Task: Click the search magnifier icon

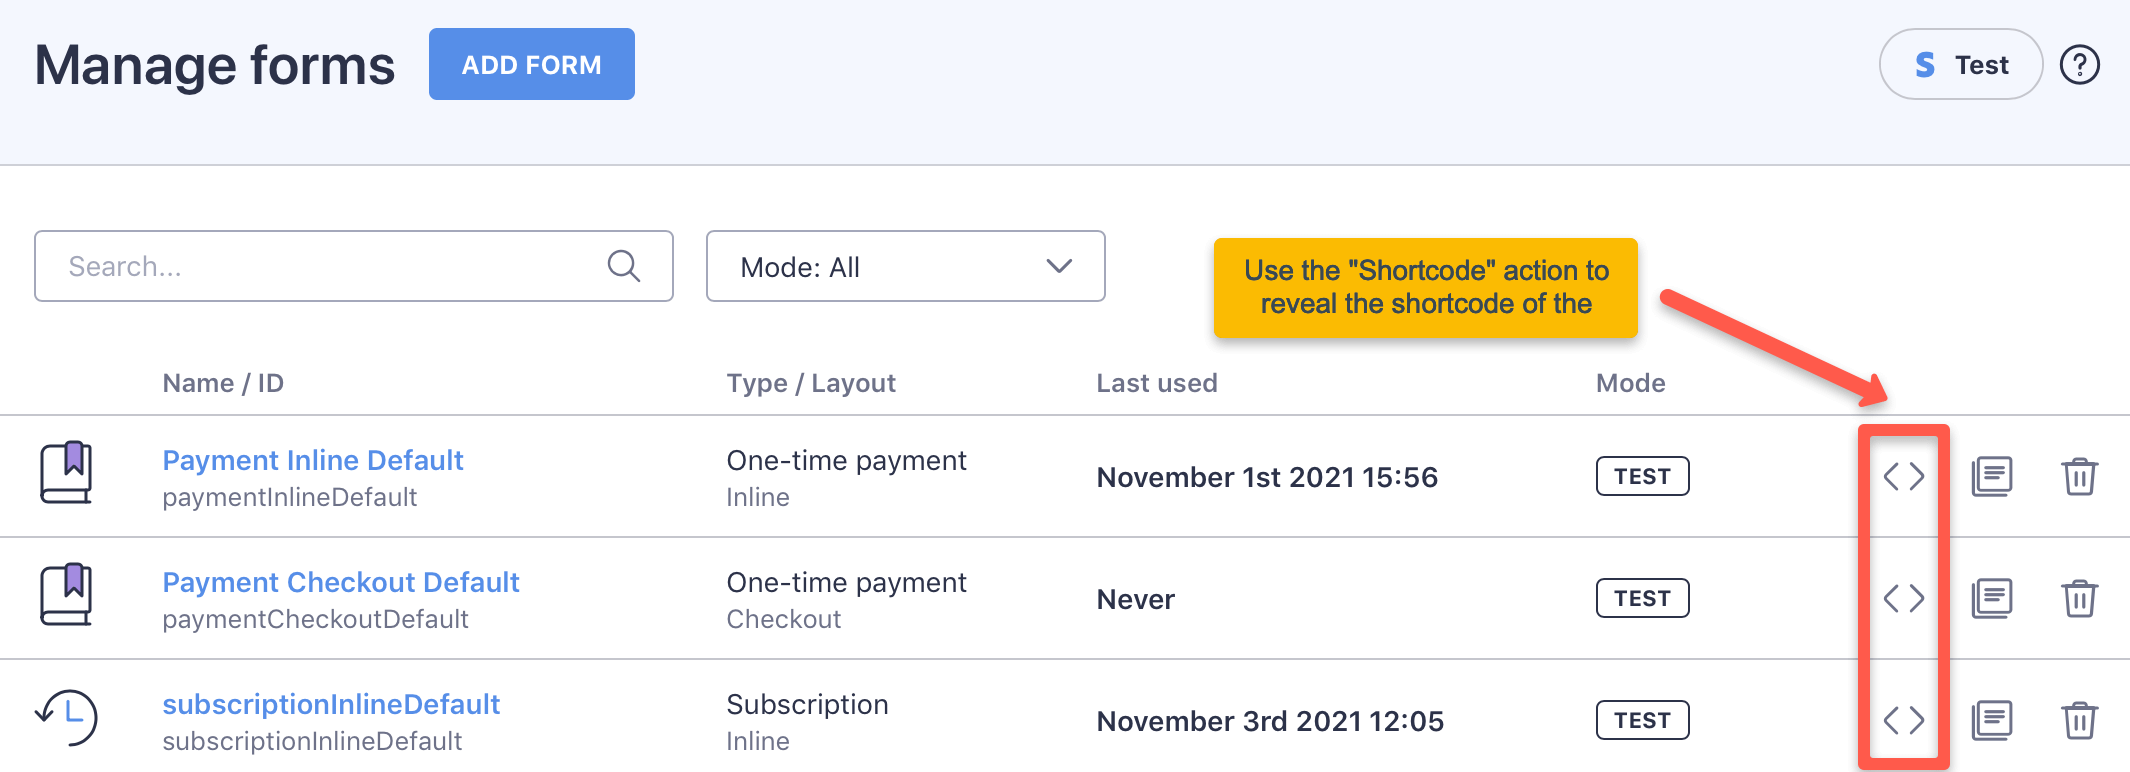Action: pos(623,266)
